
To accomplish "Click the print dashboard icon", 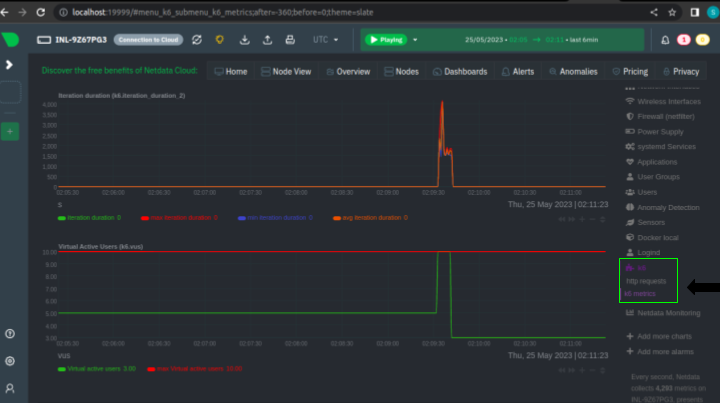I will coord(290,40).
